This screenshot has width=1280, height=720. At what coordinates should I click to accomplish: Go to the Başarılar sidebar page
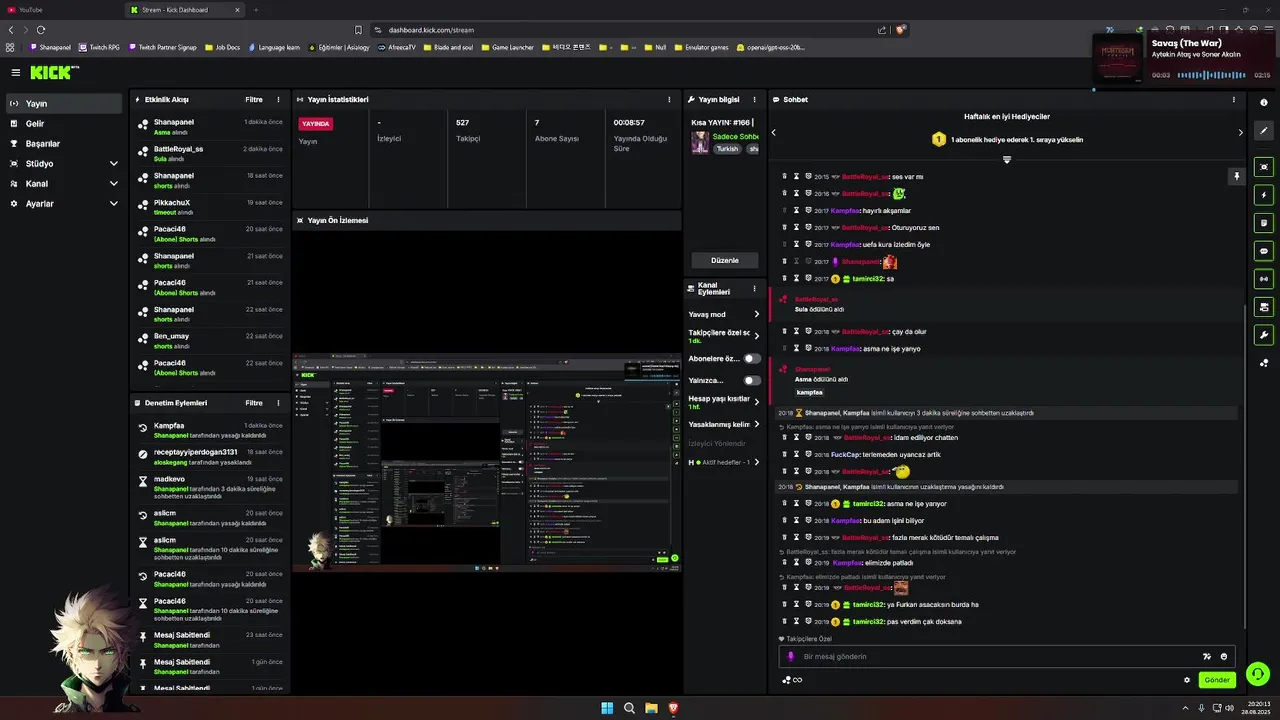(x=64, y=143)
